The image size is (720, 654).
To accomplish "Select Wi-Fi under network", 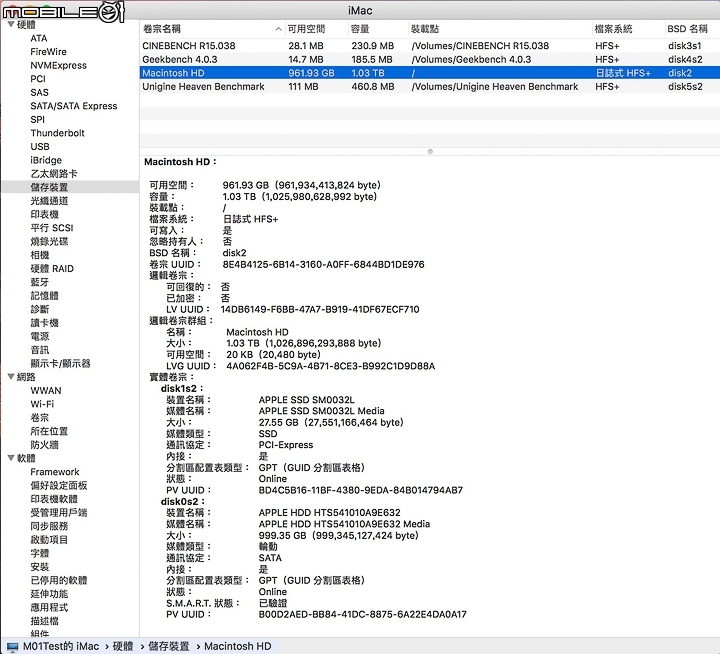I will (42, 404).
